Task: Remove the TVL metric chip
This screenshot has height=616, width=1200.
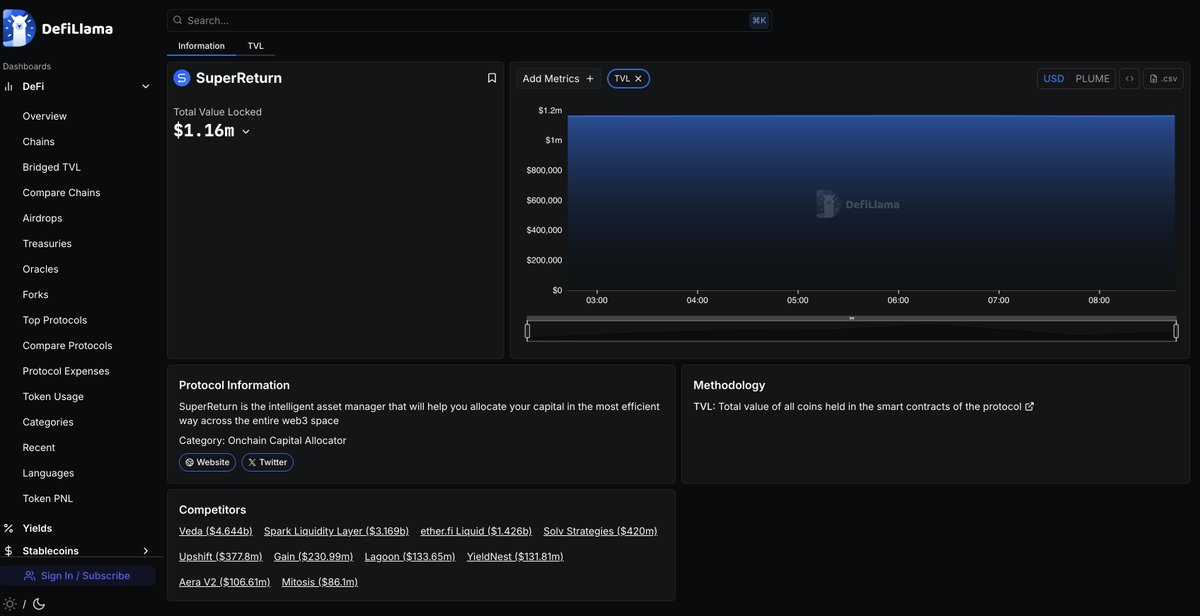Action: (x=638, y=78)
